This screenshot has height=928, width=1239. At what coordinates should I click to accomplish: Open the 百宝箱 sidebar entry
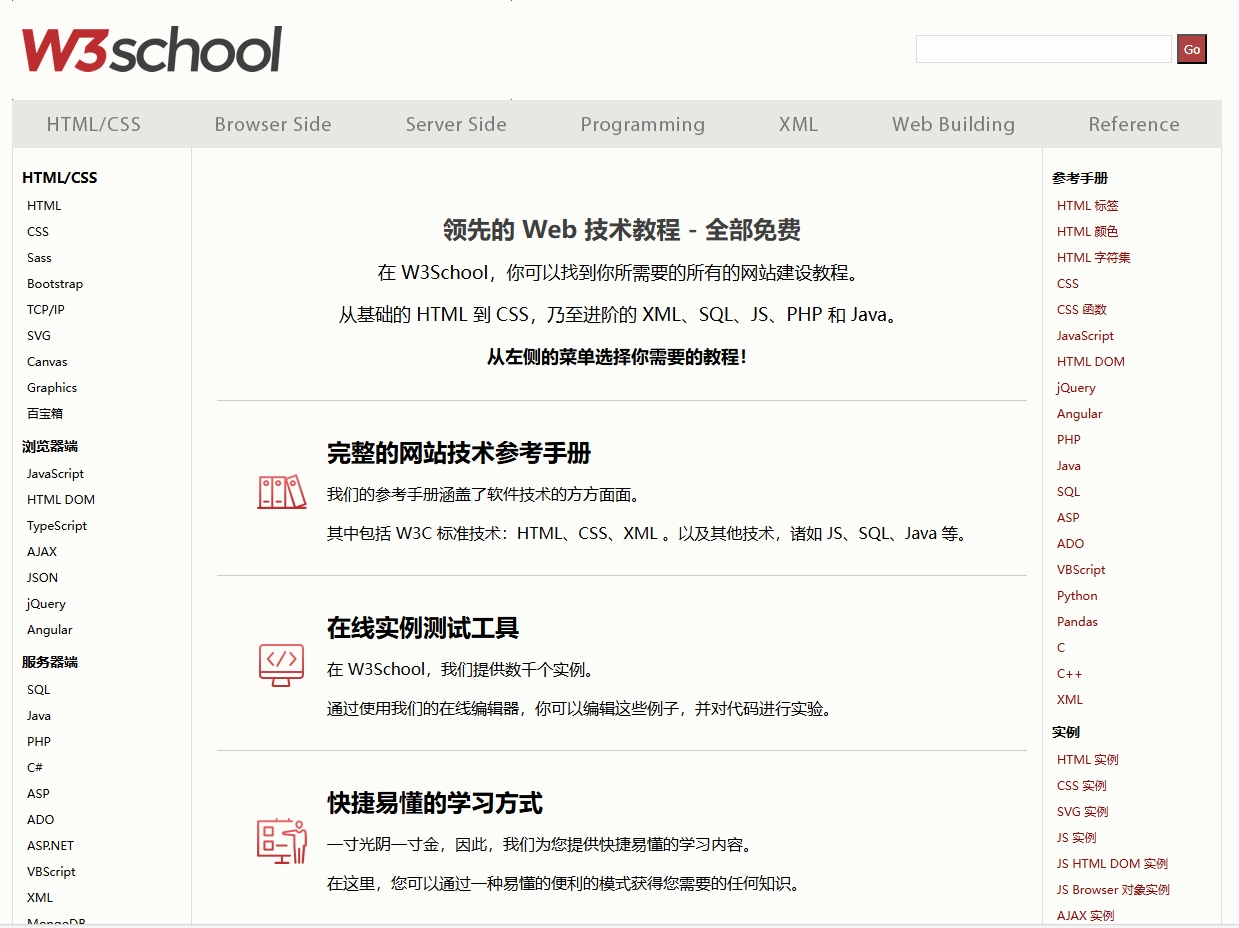44,413
